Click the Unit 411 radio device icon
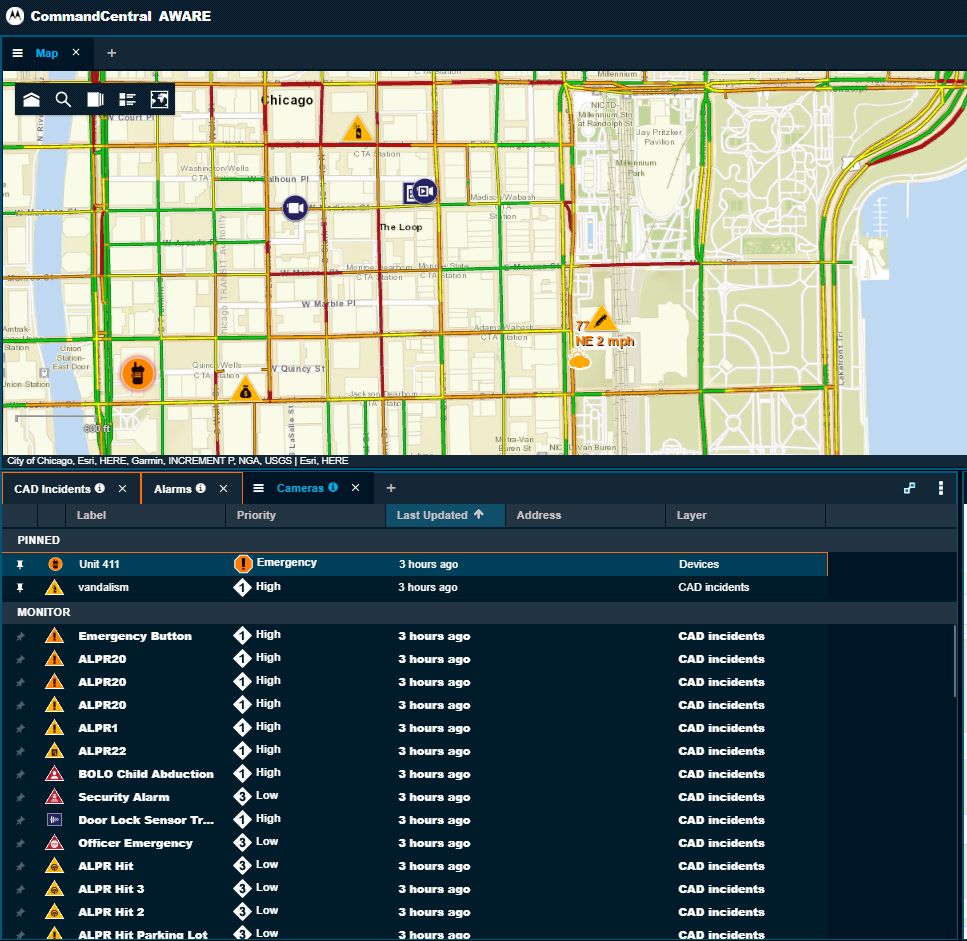The height and width of the screenshot is (941, 967). click(55, 564)
